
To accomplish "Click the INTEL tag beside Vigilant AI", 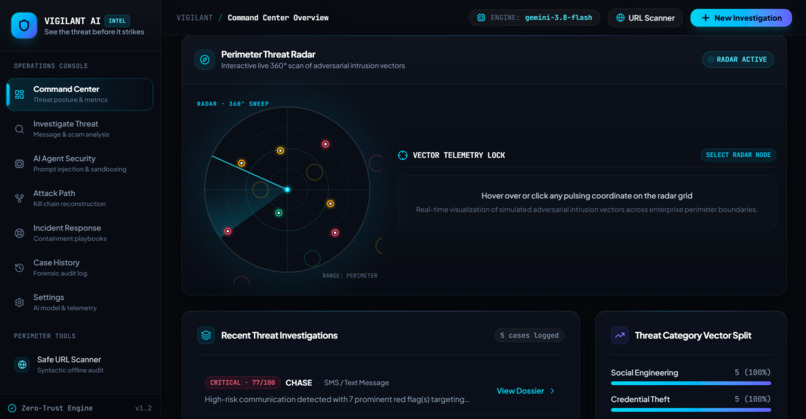I will 117,21.
